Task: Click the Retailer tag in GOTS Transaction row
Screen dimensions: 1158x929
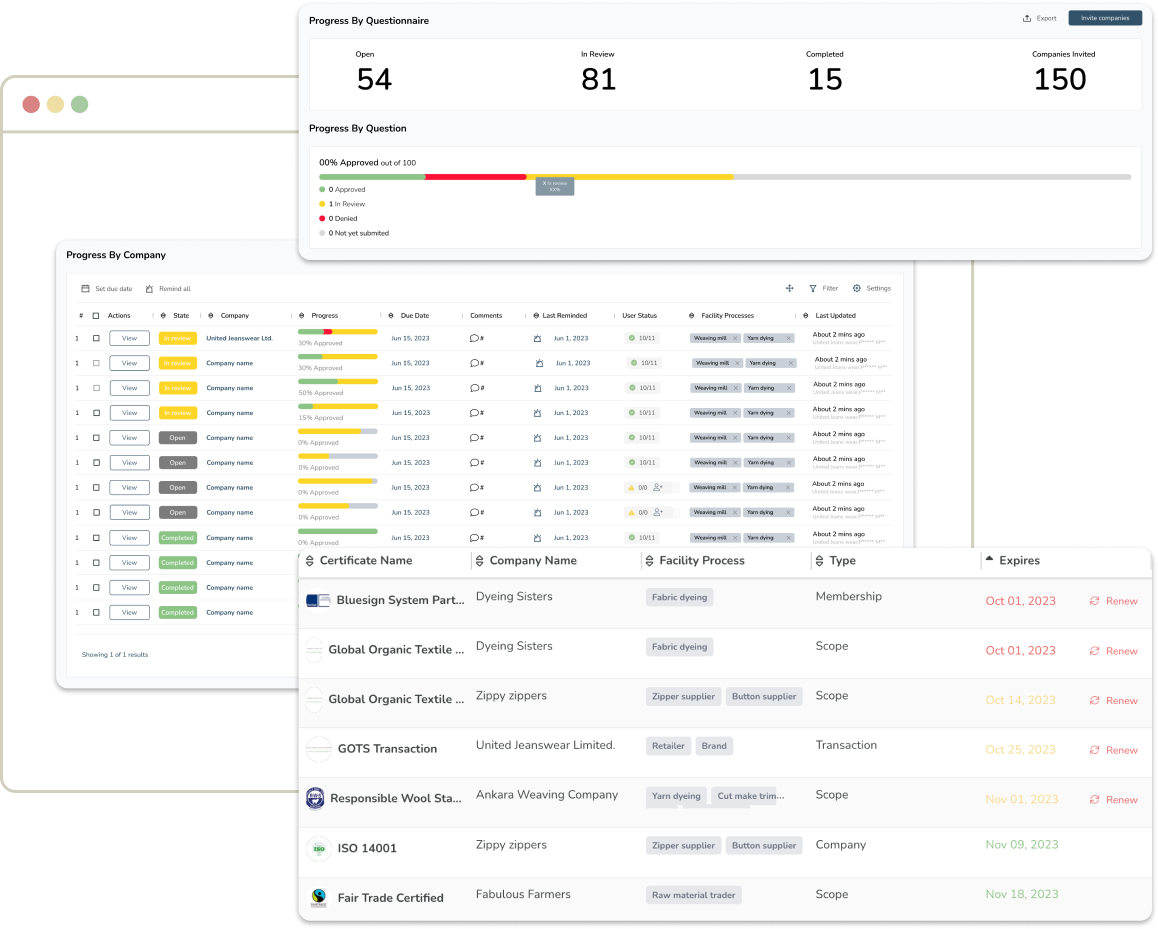Action: [x=668, y=747]
